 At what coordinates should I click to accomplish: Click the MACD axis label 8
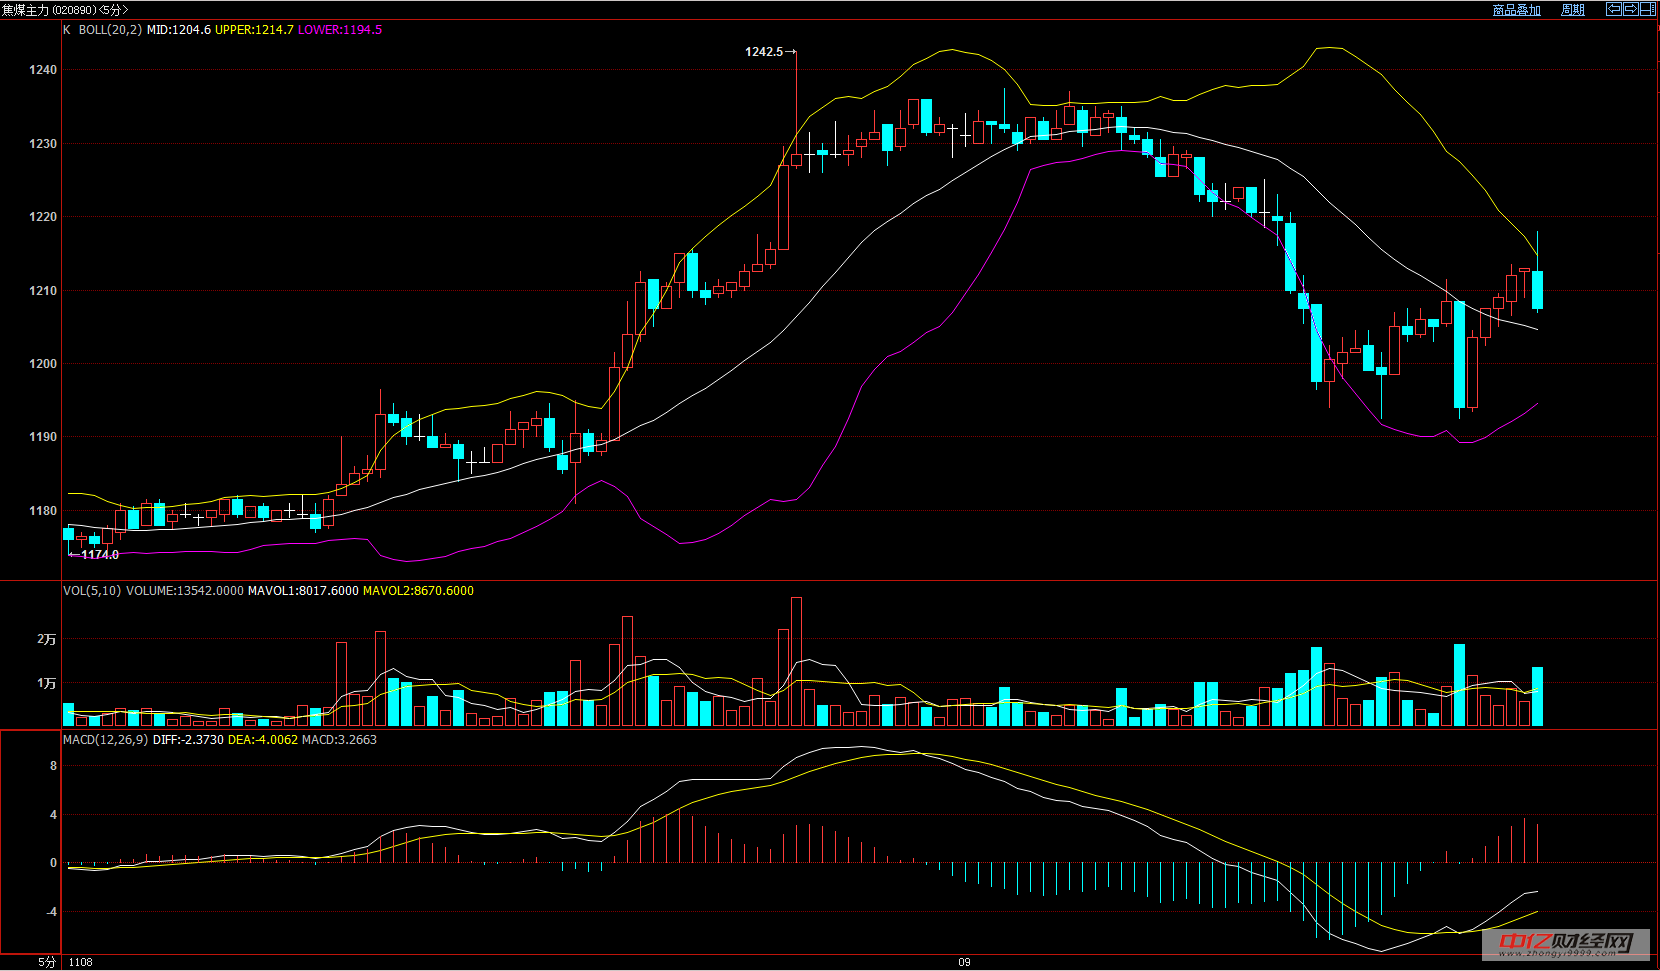point(54,766)
